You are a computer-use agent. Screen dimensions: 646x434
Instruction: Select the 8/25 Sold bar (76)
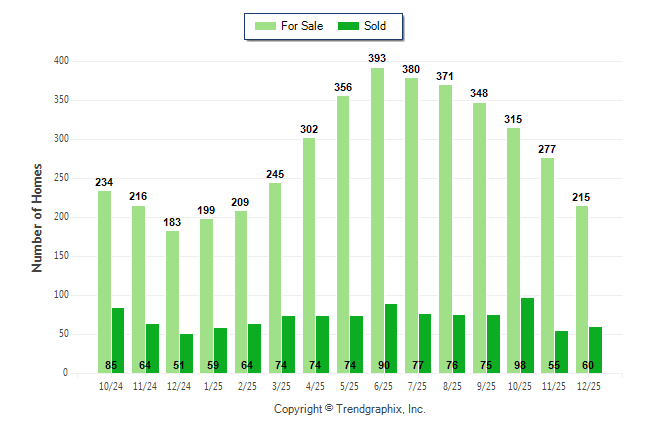(x=459, y=344)
